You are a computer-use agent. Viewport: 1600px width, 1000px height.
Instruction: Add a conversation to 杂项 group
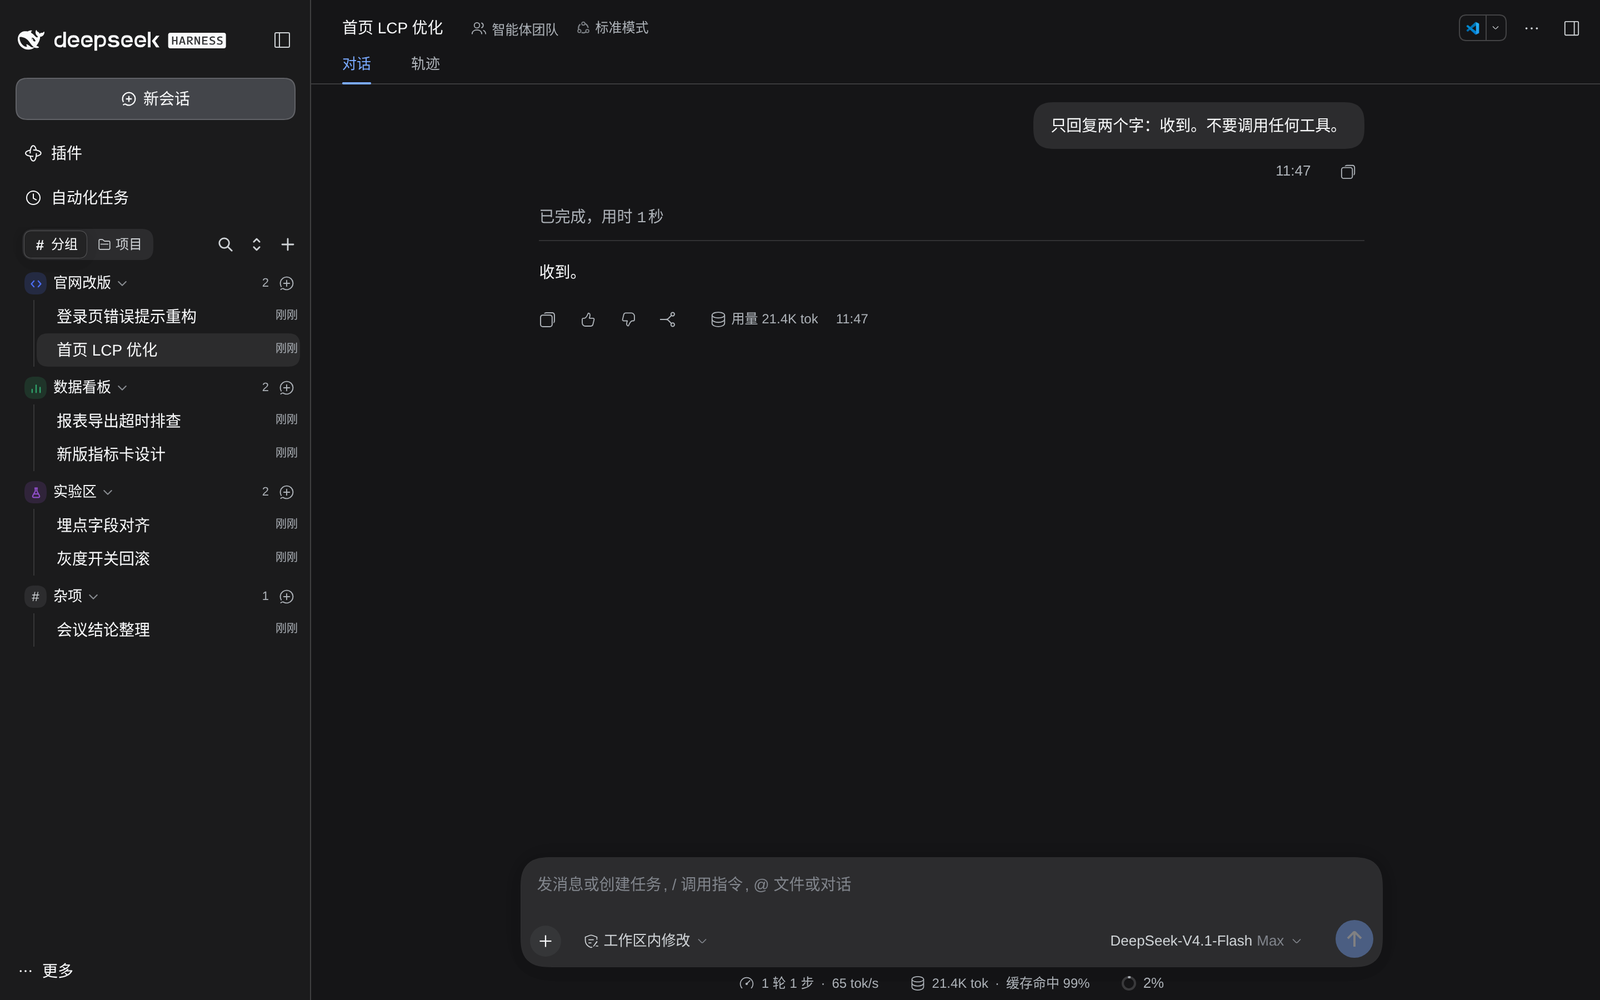pyautogui.click(x=286, y=596)
